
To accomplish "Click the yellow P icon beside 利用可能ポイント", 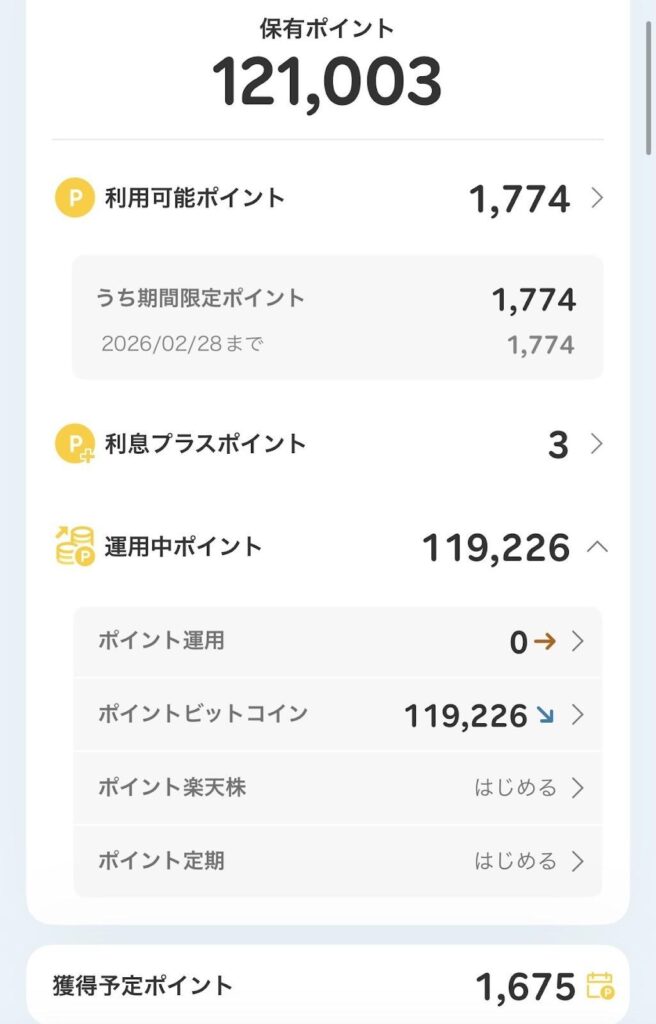I will (x=74, y=198).
